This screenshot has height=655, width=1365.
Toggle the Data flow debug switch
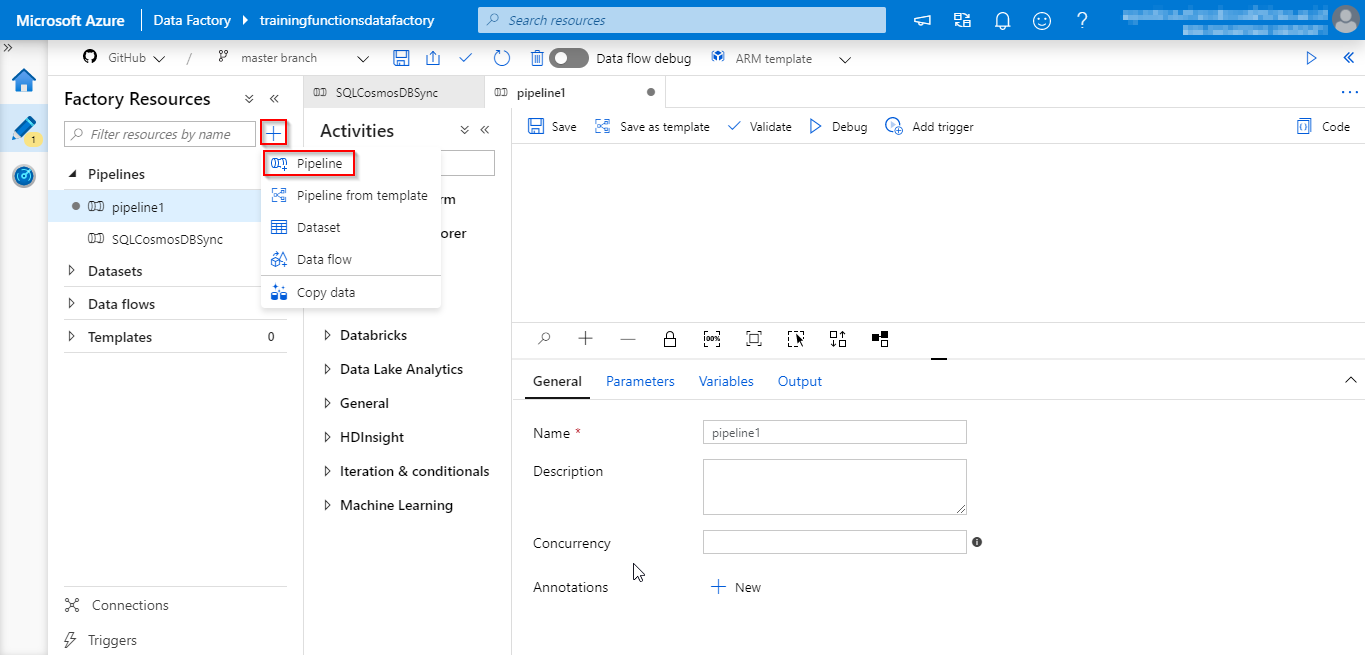pyautogui.click(x=569, y=58)
